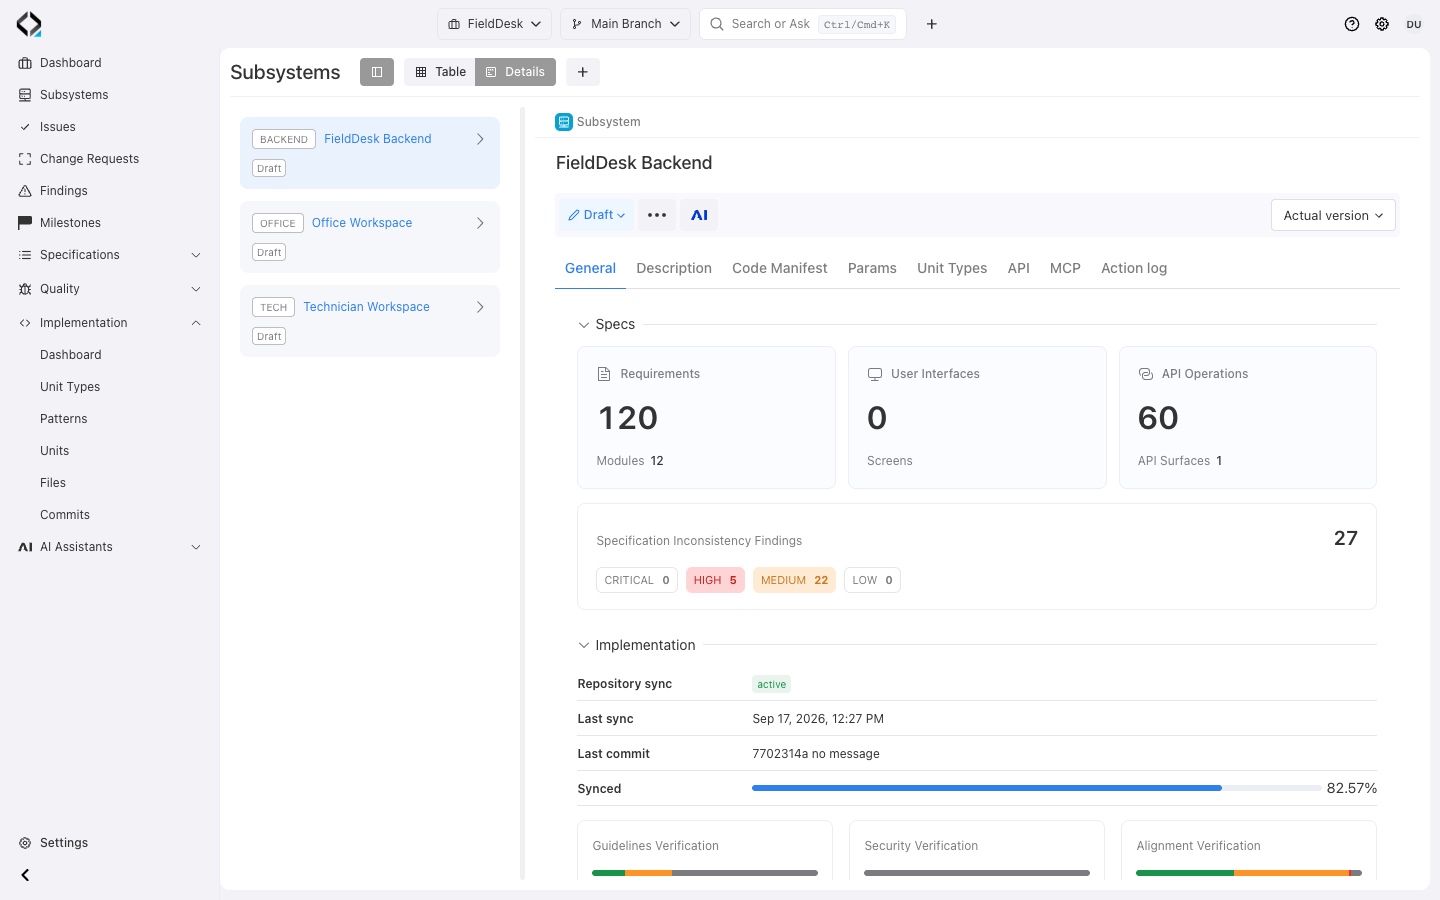Add a new view with plus button

pos(583,72)
